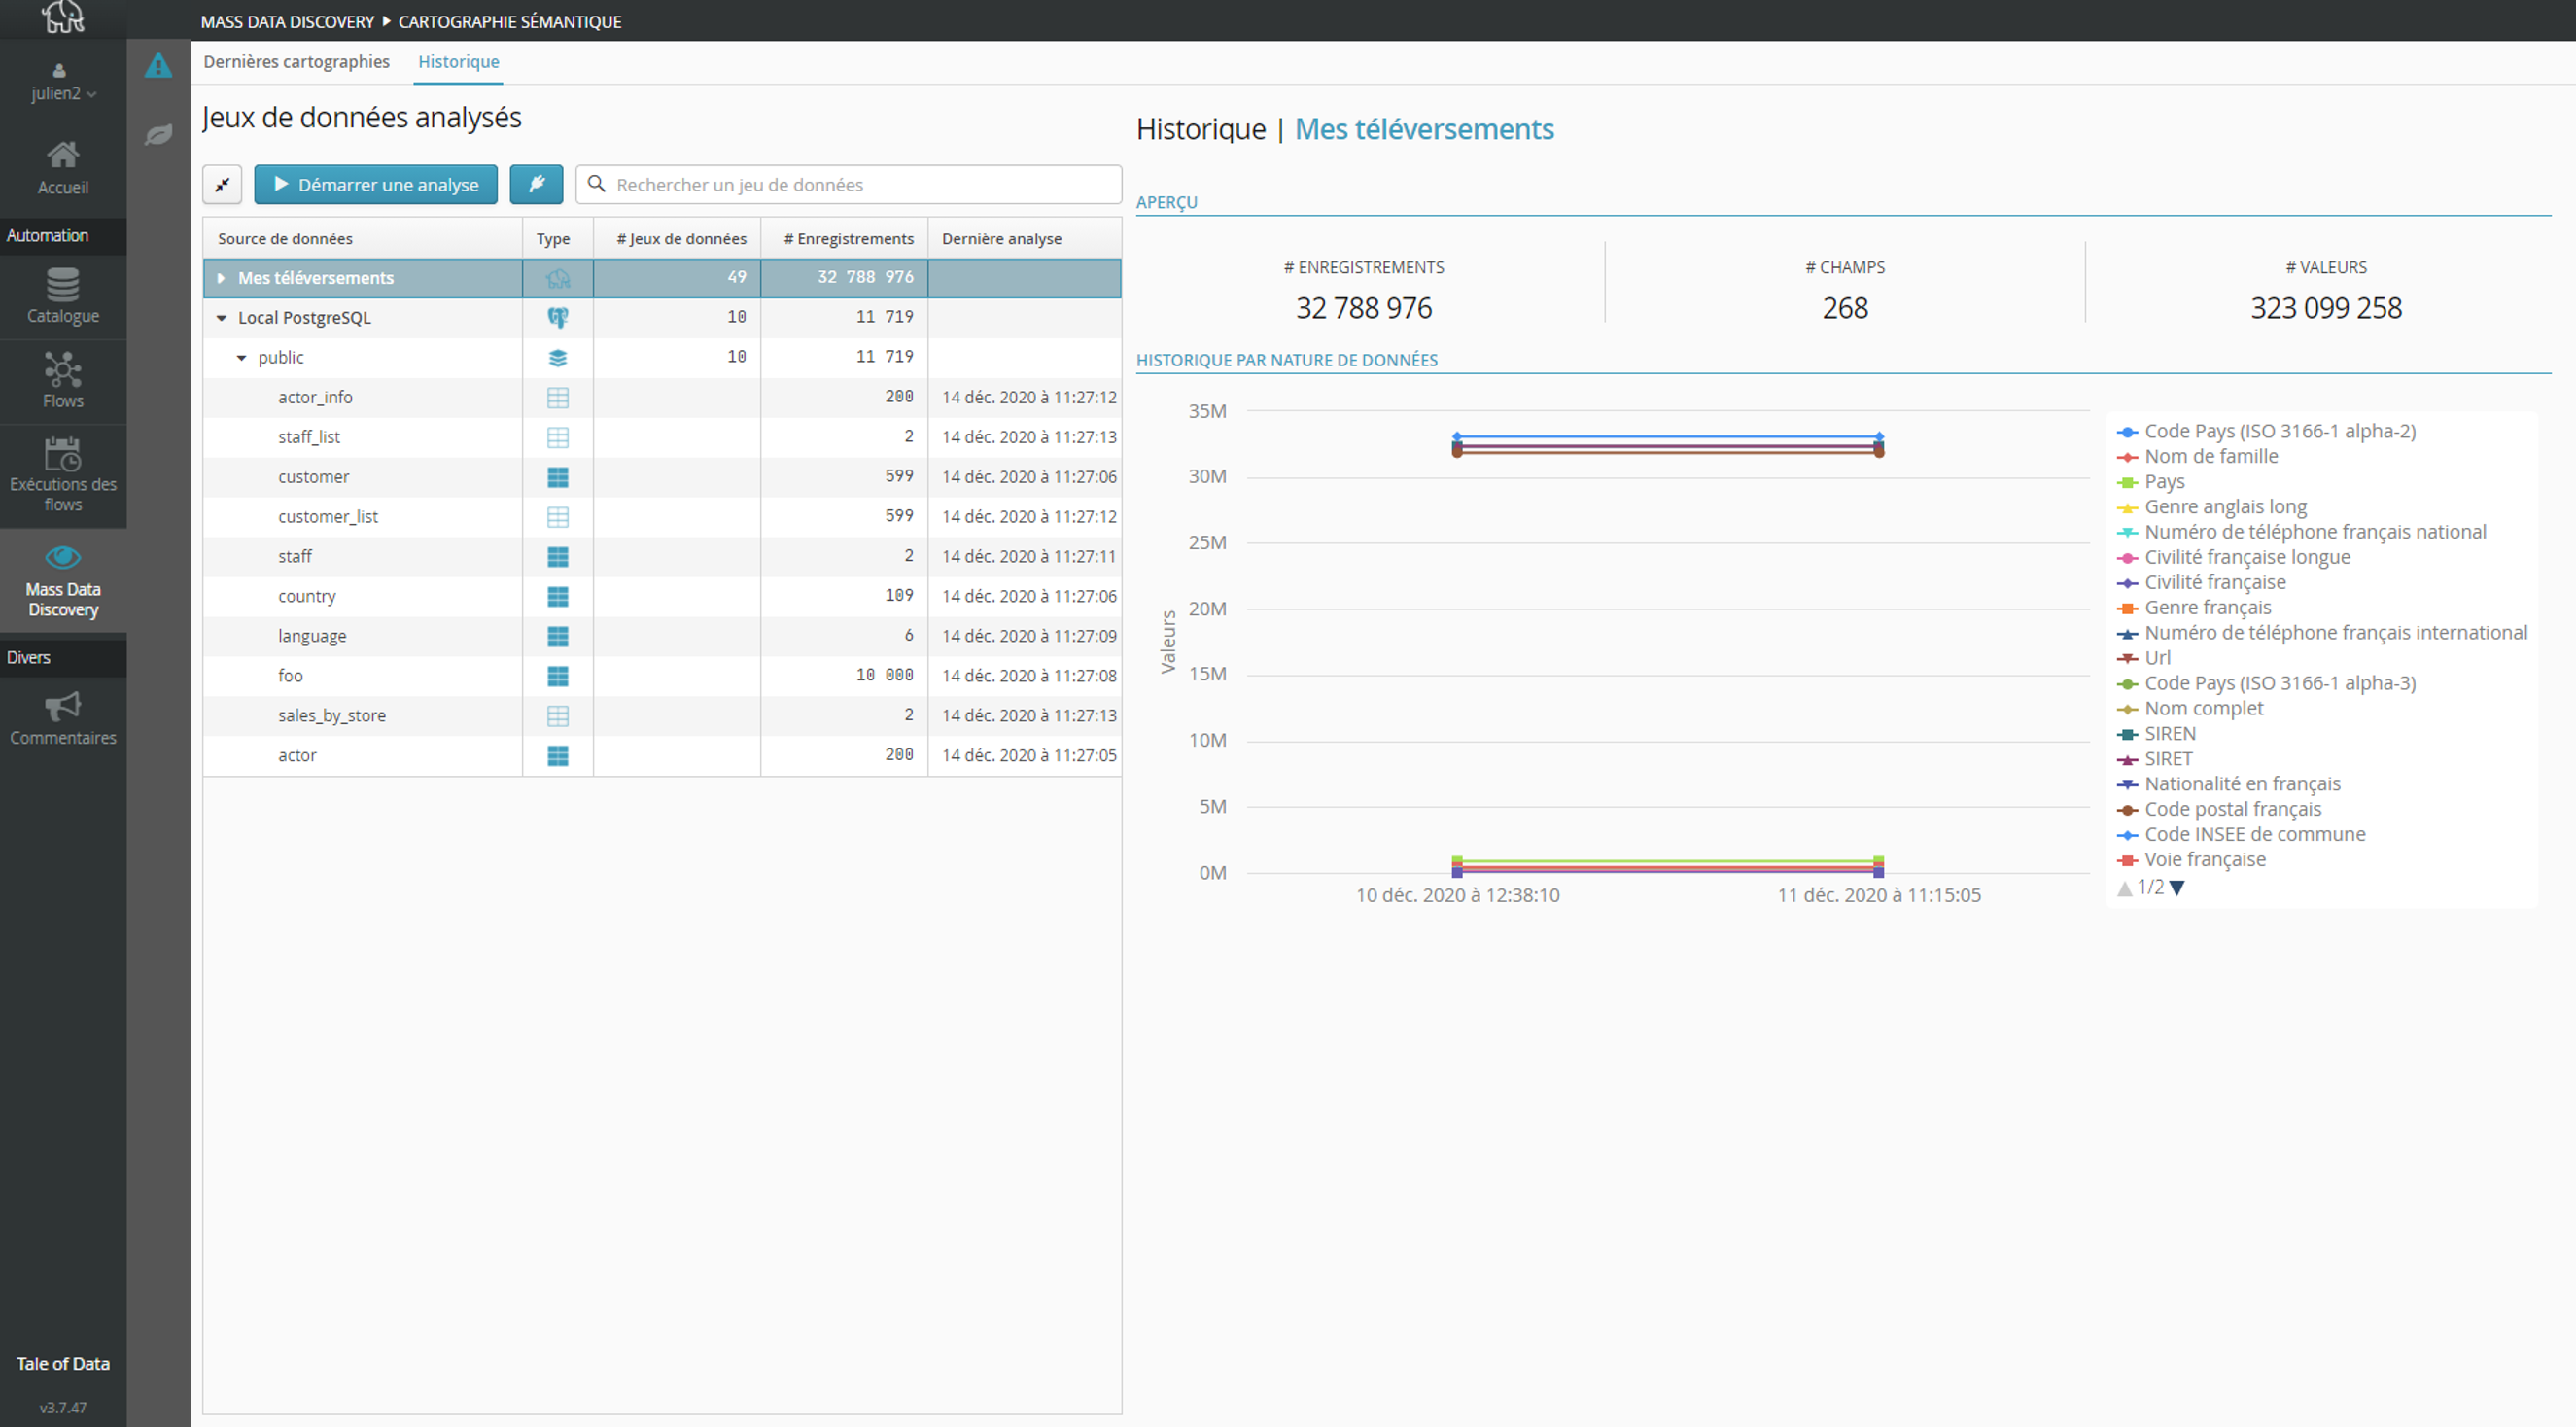Expand the Mes téléversements tree node
Image resolution: width=2576 pixels, height=1427 pixels.
click(221, 278)
